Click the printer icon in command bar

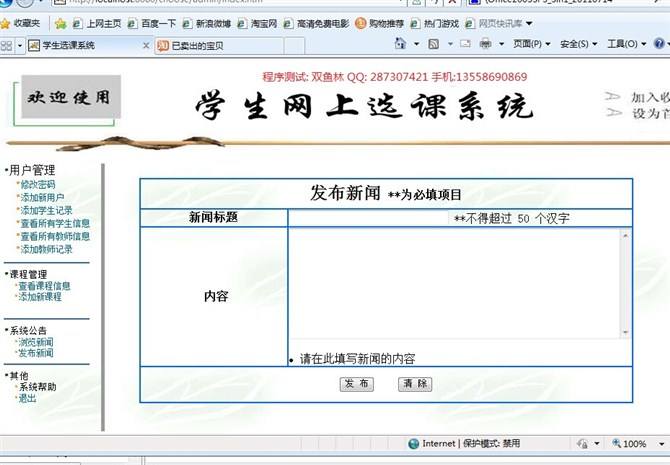click(486, 44)
